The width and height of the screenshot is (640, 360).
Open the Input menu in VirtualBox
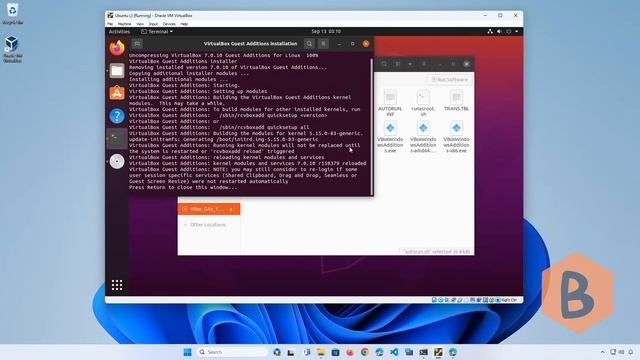pos(153,24)
